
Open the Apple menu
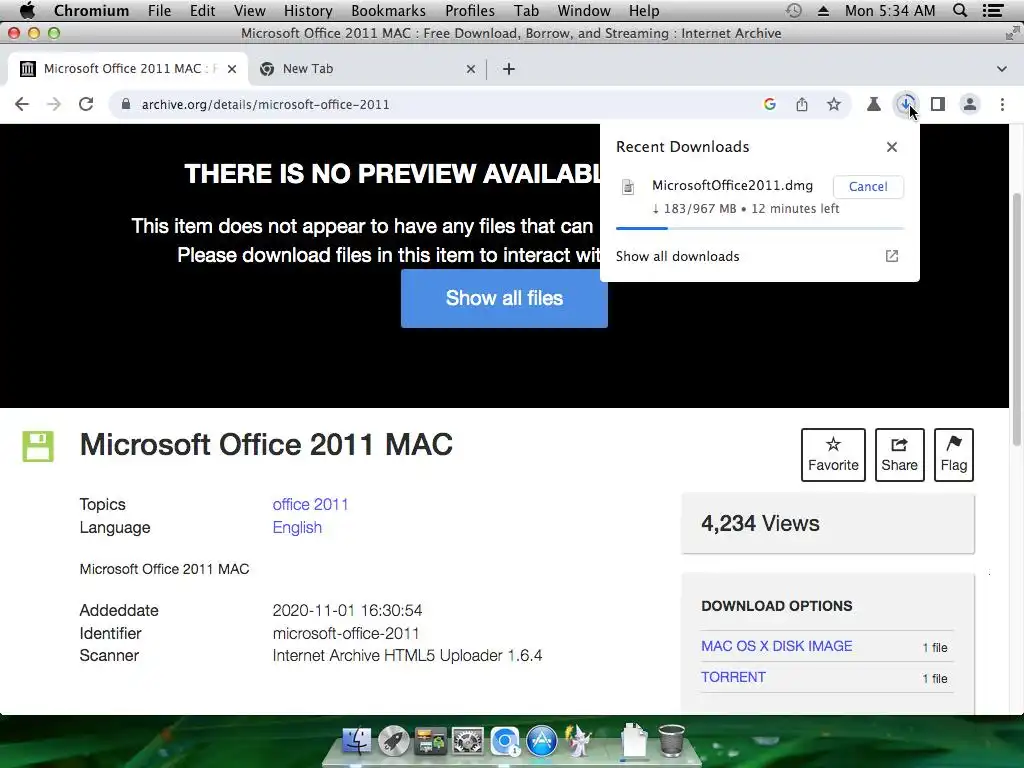(27, 10)
